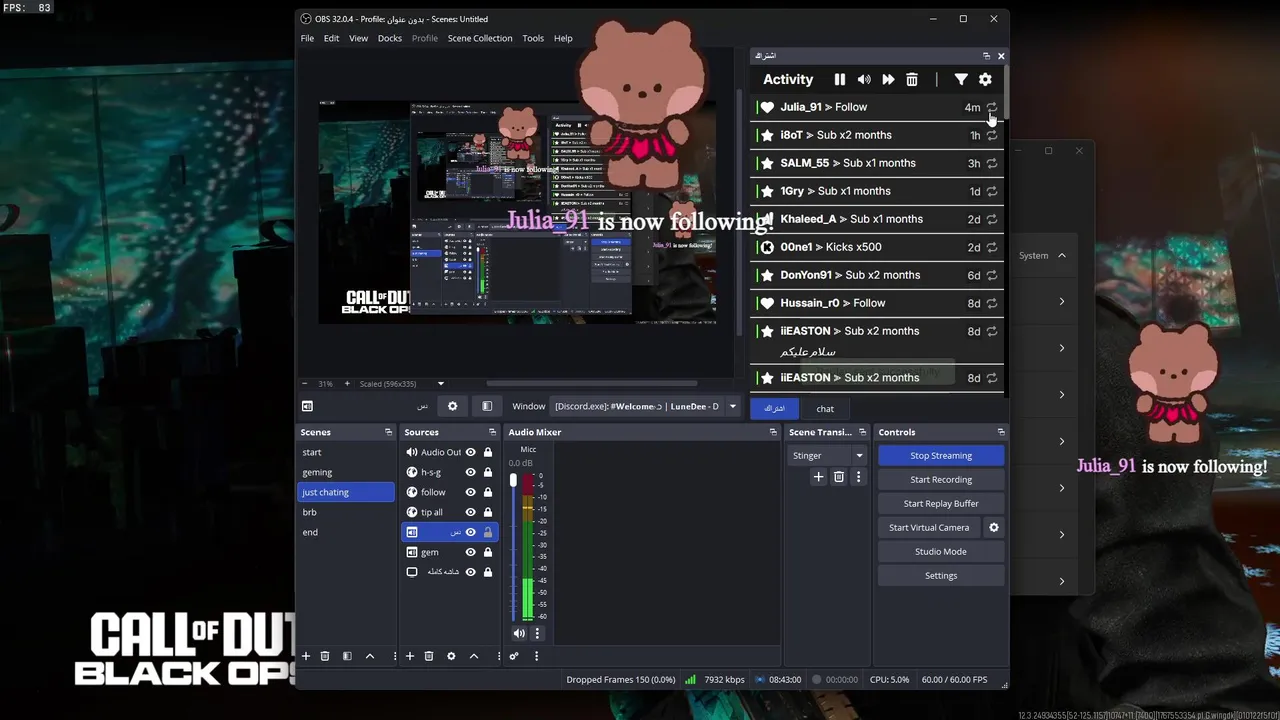Click Start Replay Buffer button
Viewport: 1280px width, 720px height.
point(941,503)
